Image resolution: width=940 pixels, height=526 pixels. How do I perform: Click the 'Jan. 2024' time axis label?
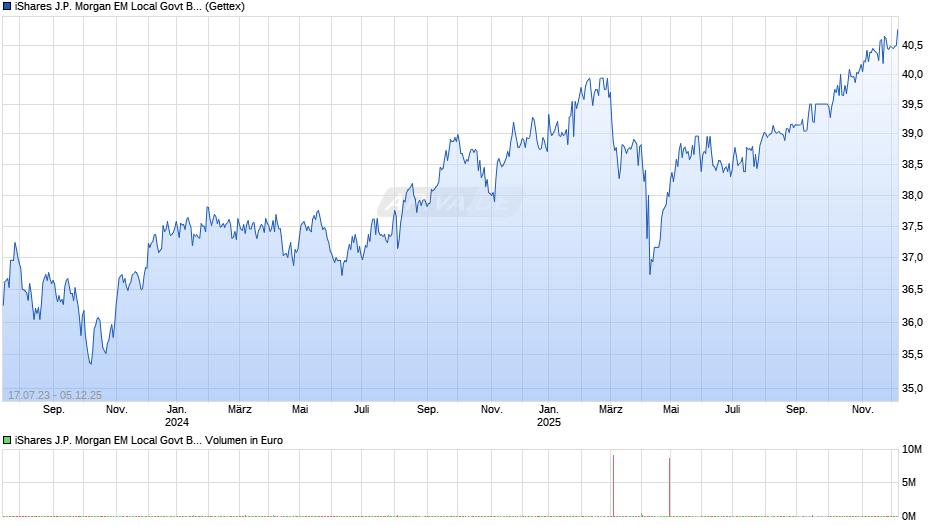[177, 416]
